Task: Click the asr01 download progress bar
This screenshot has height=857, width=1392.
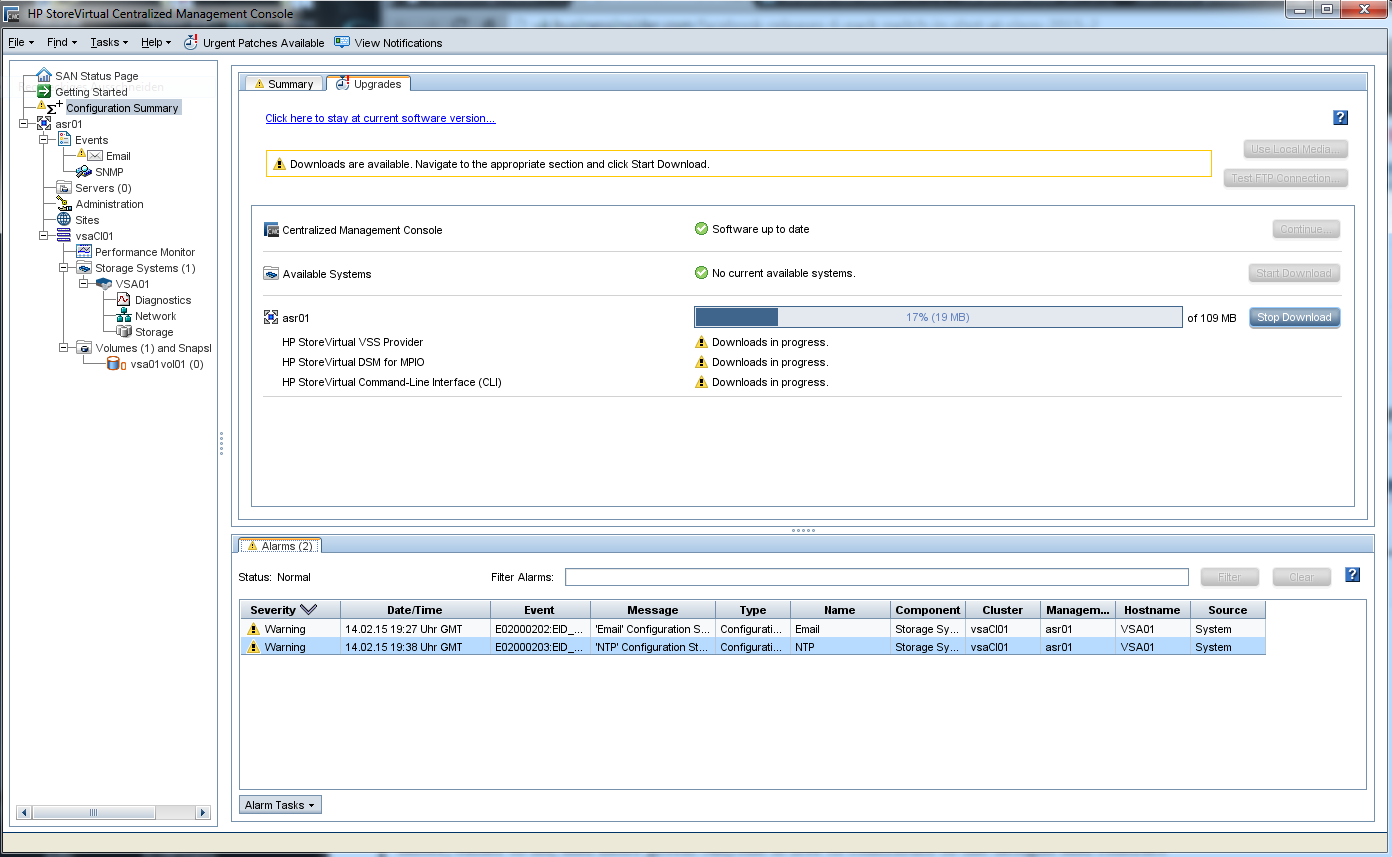Action: (937, 317)
